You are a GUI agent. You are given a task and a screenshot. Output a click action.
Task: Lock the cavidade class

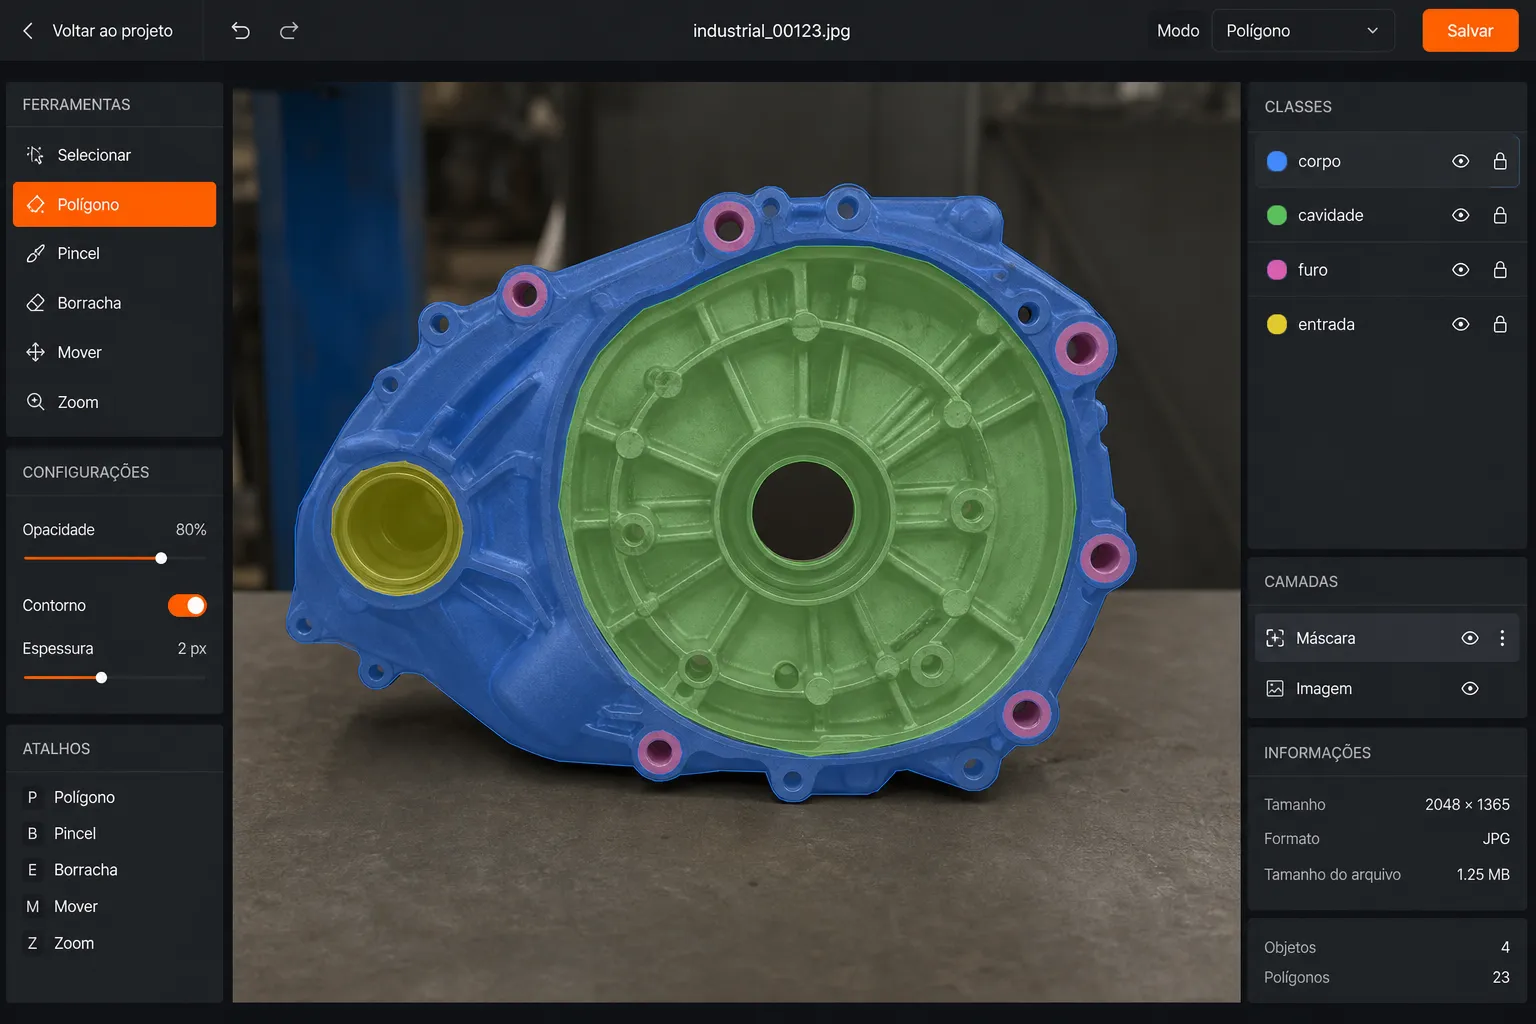point(1500,215)
